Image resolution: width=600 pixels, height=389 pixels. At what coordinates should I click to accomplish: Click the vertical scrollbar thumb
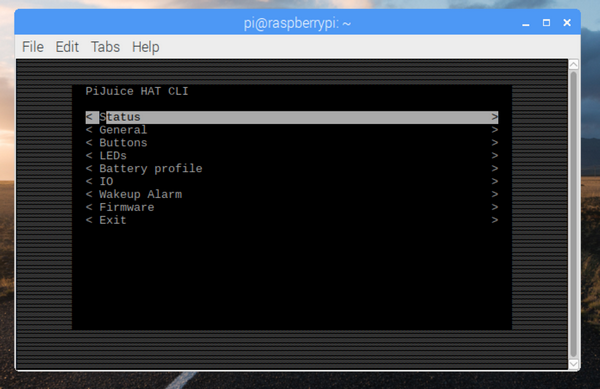[x=573, y=214]
